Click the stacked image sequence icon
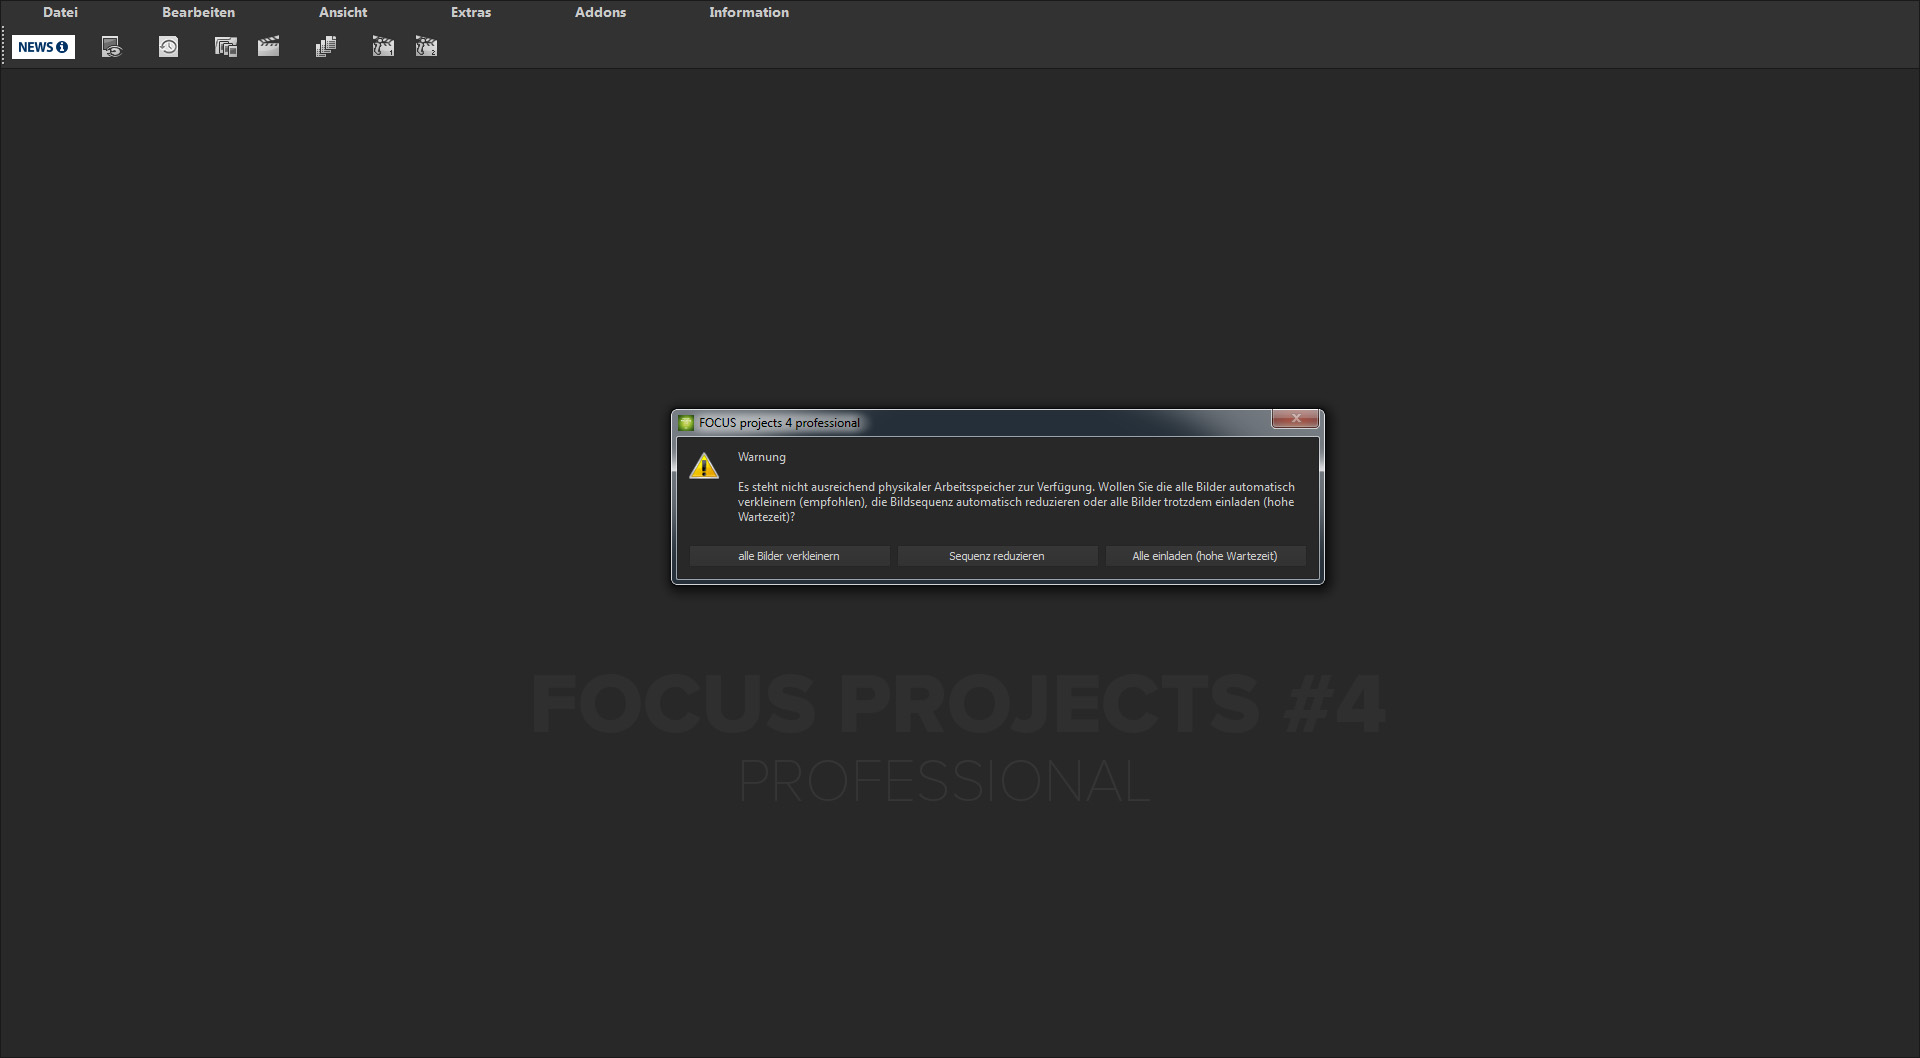1920x1058 pixels. 226,47
